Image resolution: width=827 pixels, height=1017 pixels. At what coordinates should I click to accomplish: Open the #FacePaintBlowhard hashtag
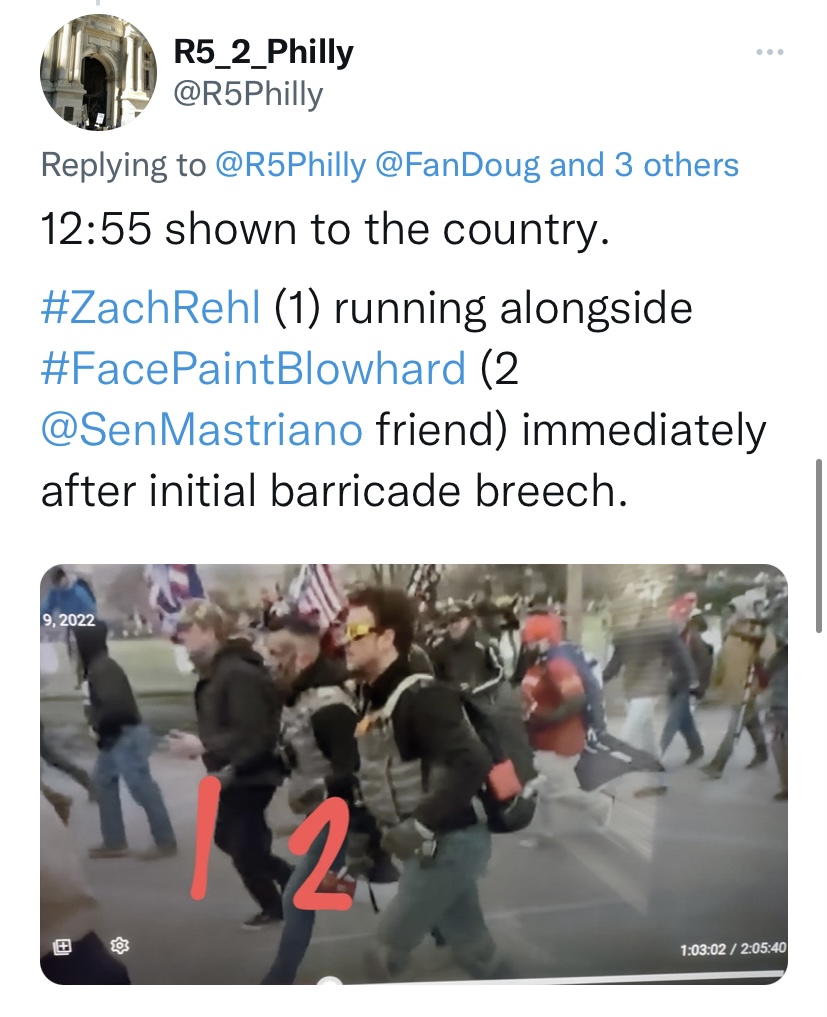[253, 368]
